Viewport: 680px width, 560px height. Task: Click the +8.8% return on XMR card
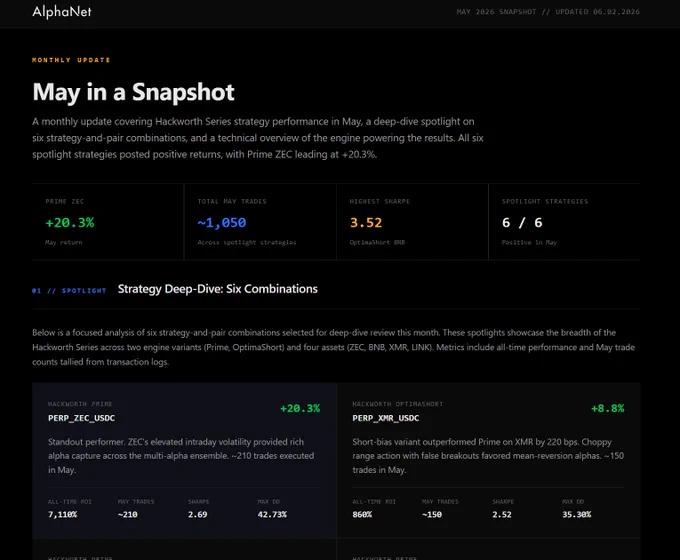point(608,408)
